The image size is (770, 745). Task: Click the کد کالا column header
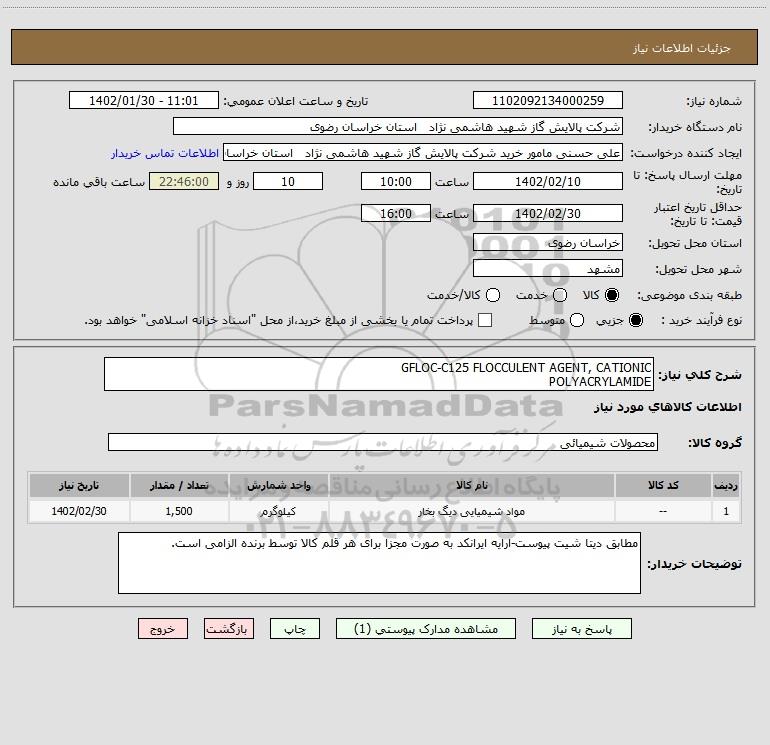pyautogui.click(x=663, y=485)
